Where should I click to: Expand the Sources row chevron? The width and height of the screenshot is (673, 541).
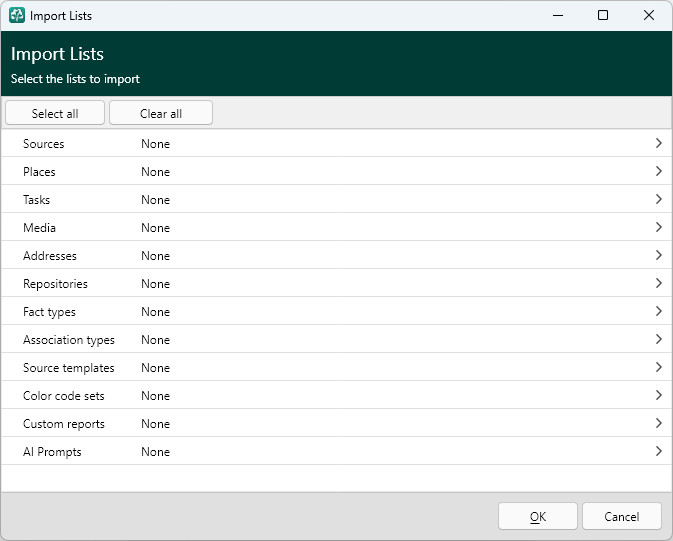coord(659,143)
